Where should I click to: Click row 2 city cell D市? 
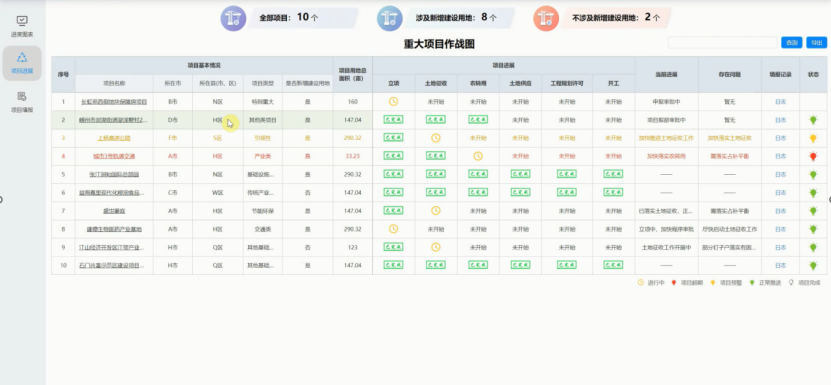(173, 120)
